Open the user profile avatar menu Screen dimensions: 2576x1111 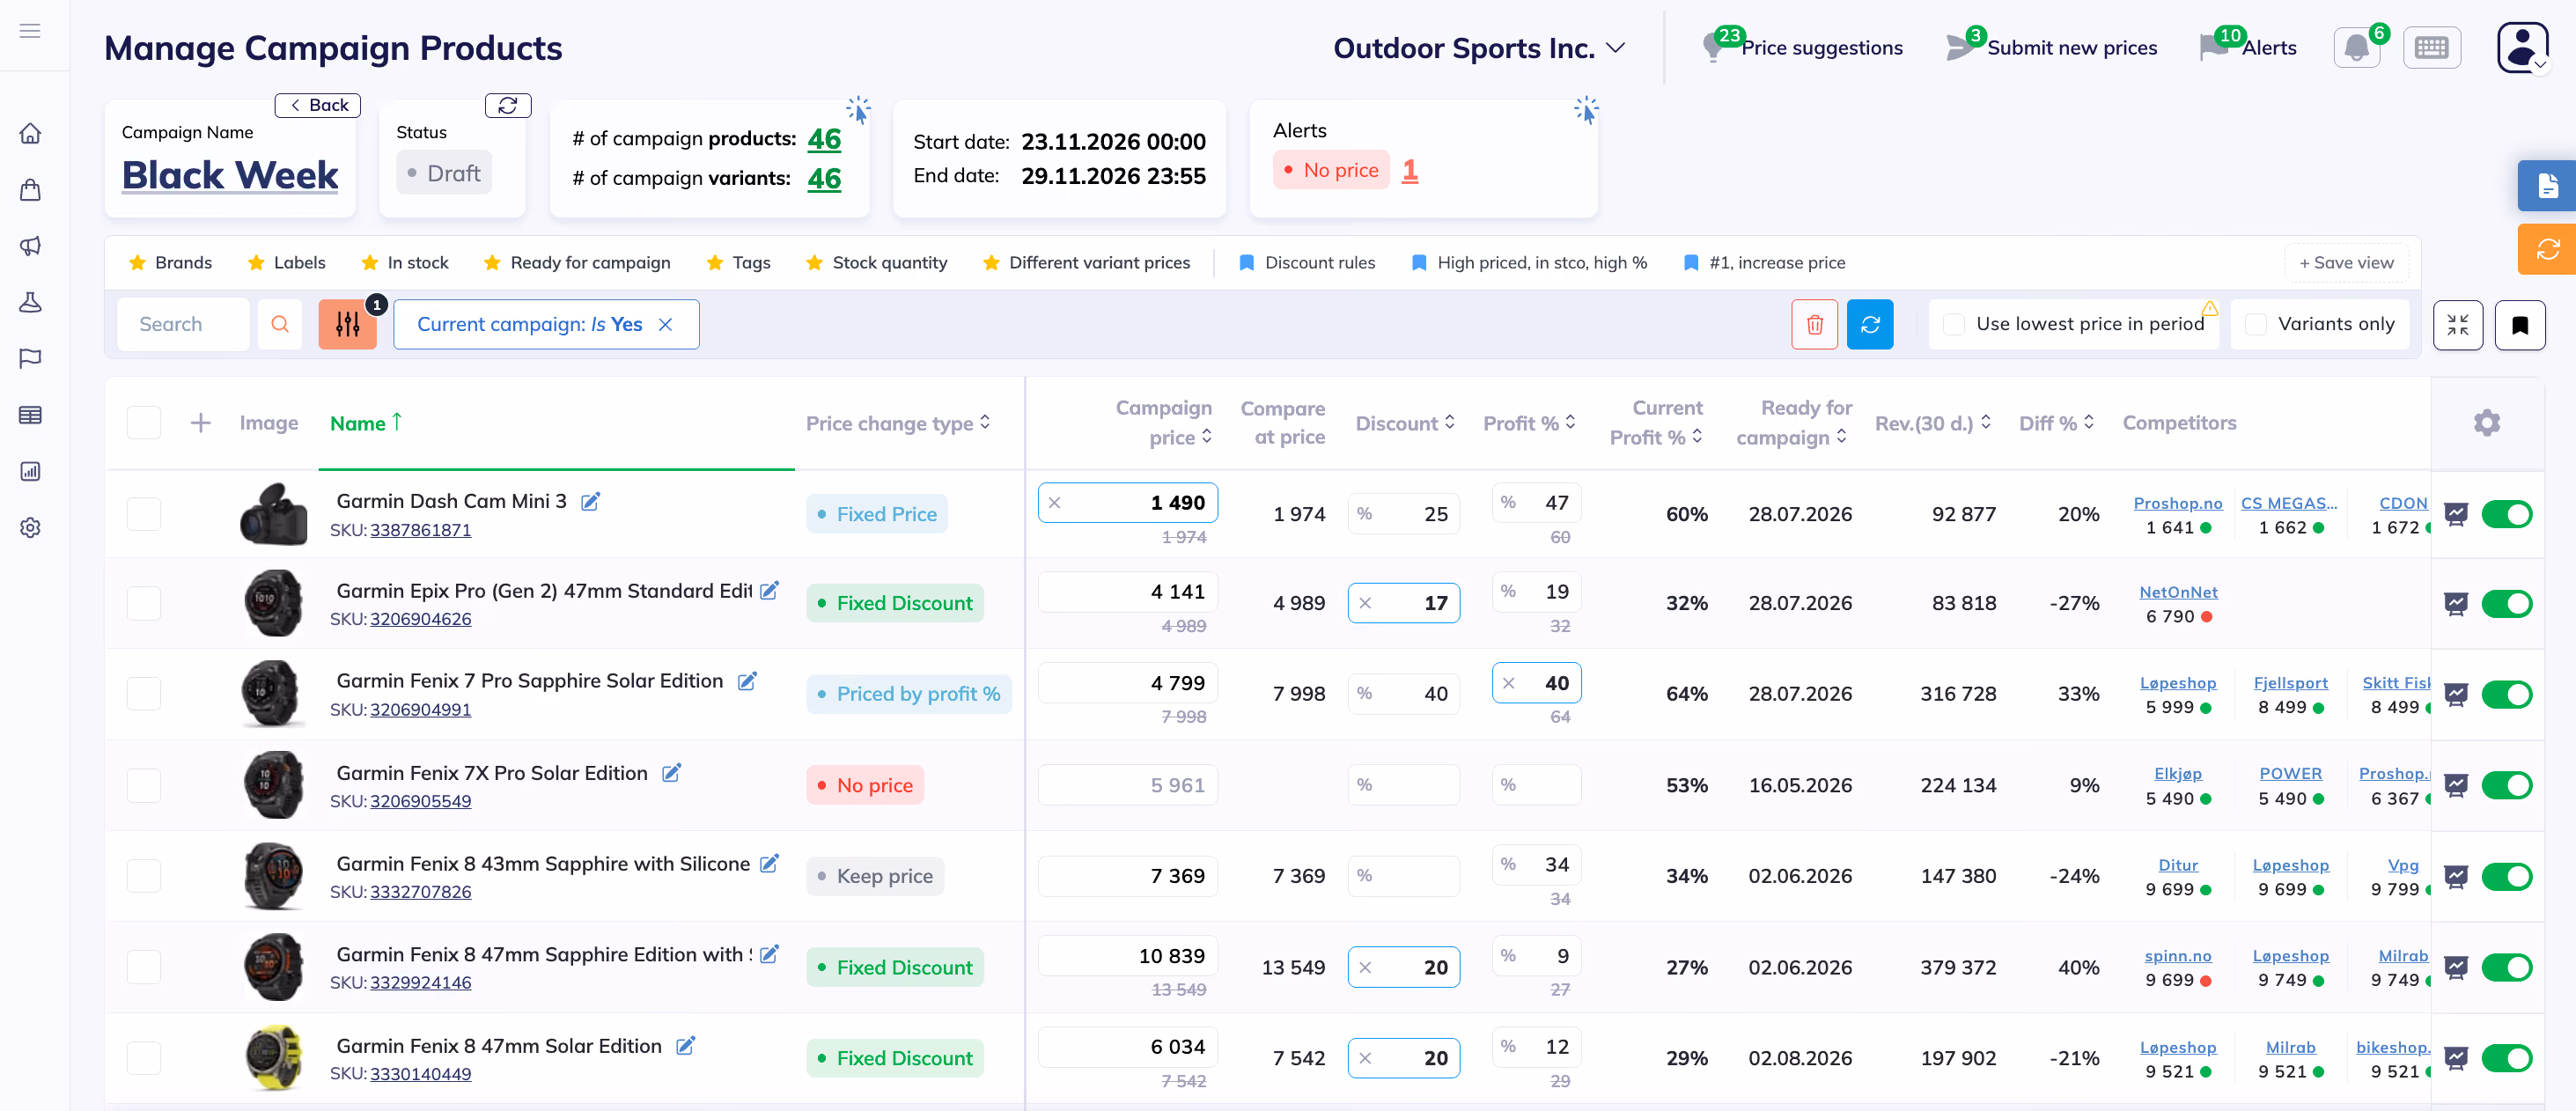click(x=2522, y=47)
